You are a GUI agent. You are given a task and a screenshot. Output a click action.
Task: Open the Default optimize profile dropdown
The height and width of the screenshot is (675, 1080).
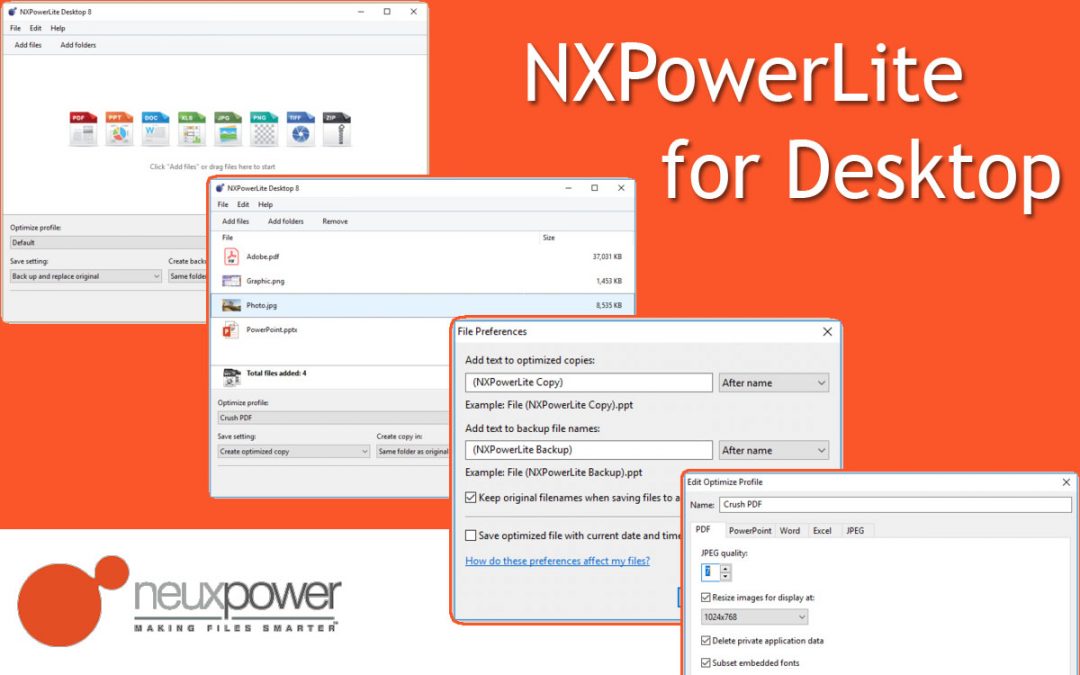click(108, 242)
